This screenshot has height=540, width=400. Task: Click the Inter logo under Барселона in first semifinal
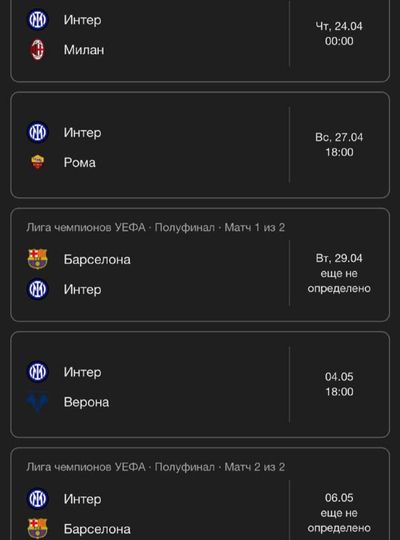point(37,289)
